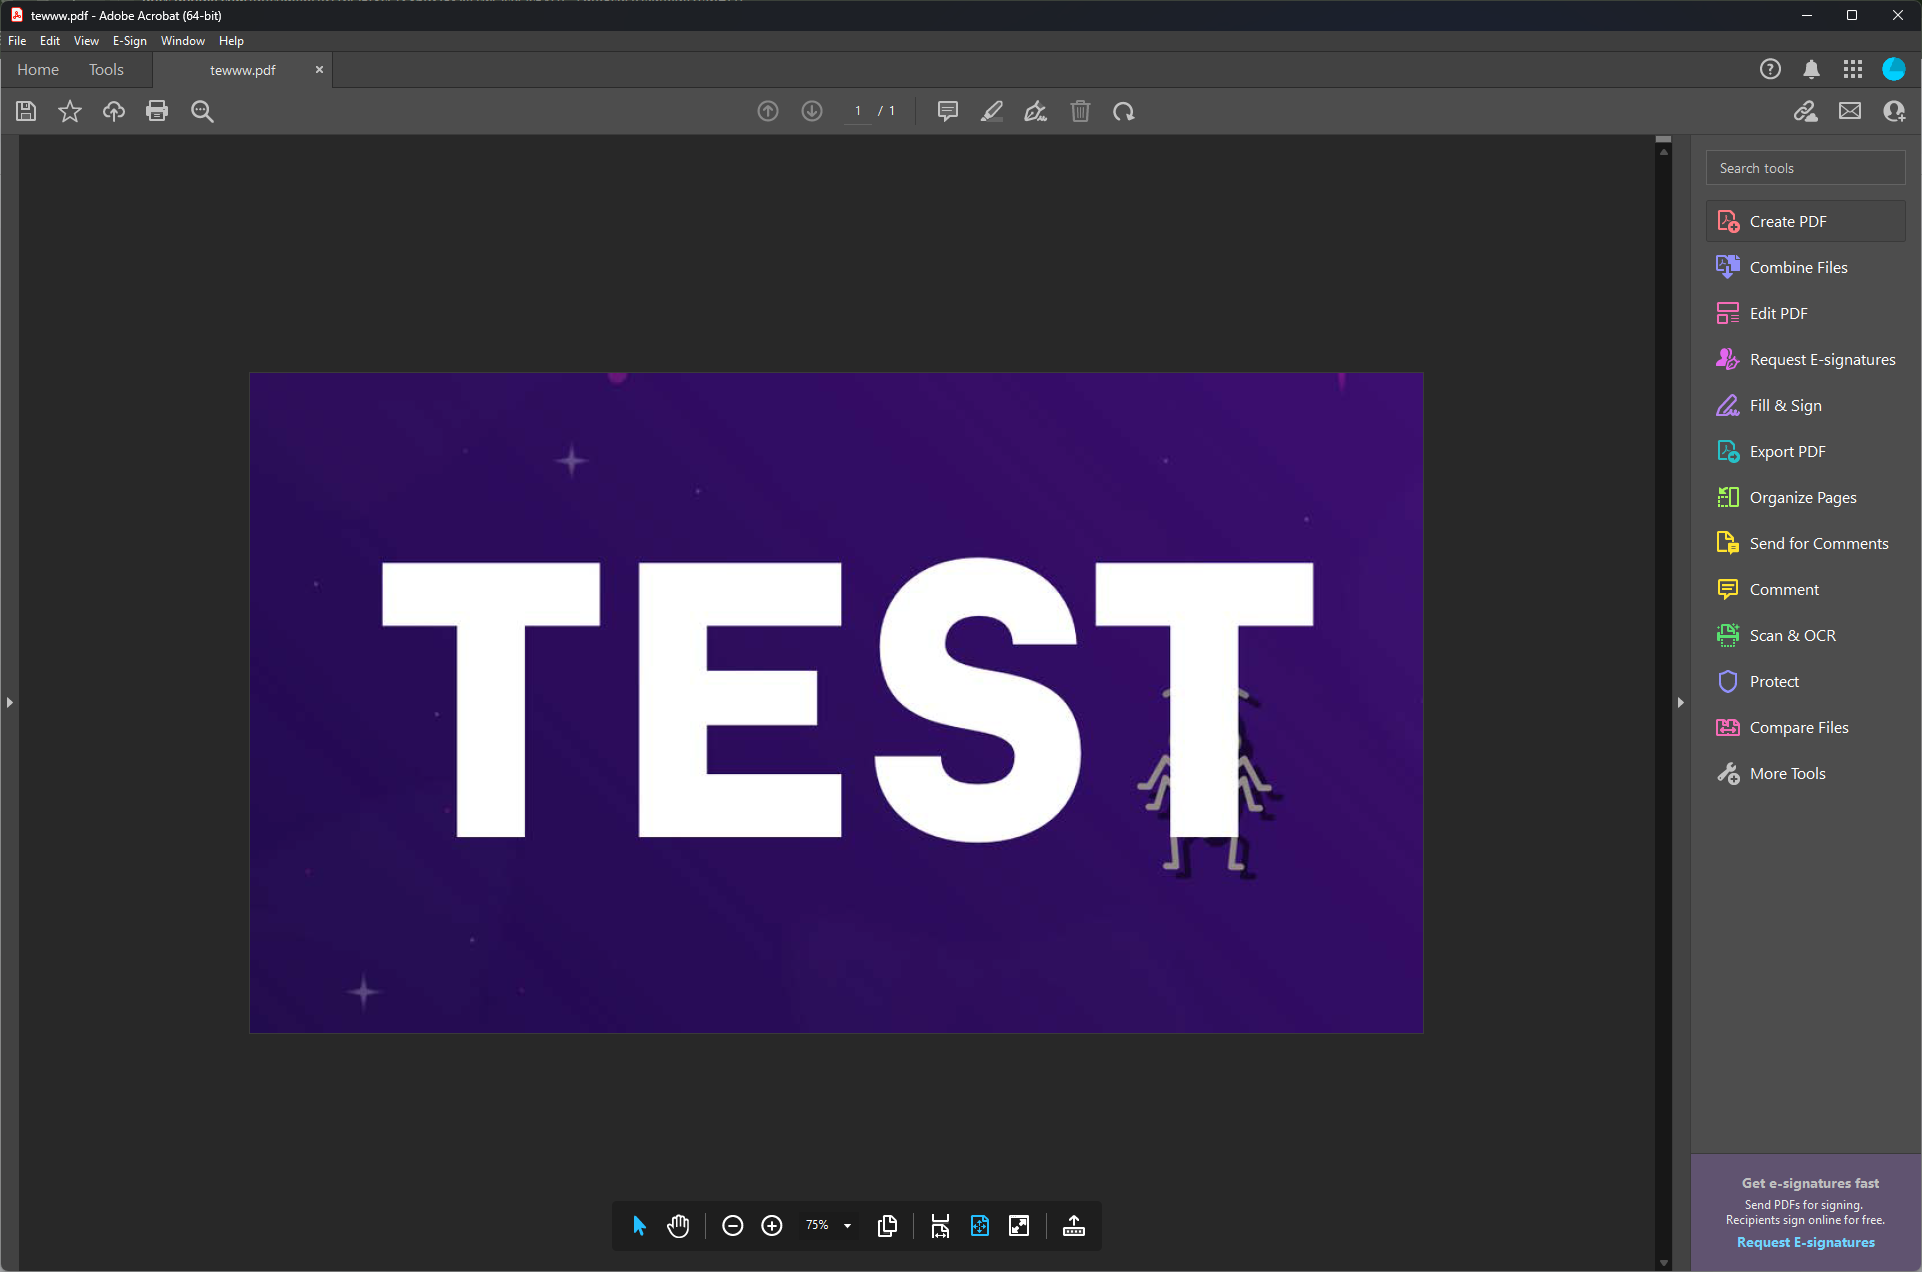Image resolution: width=1922 pixels, height=1272 pixels.
Task: Toggle the Selection arrow tool
Action: click(639, 1226)
